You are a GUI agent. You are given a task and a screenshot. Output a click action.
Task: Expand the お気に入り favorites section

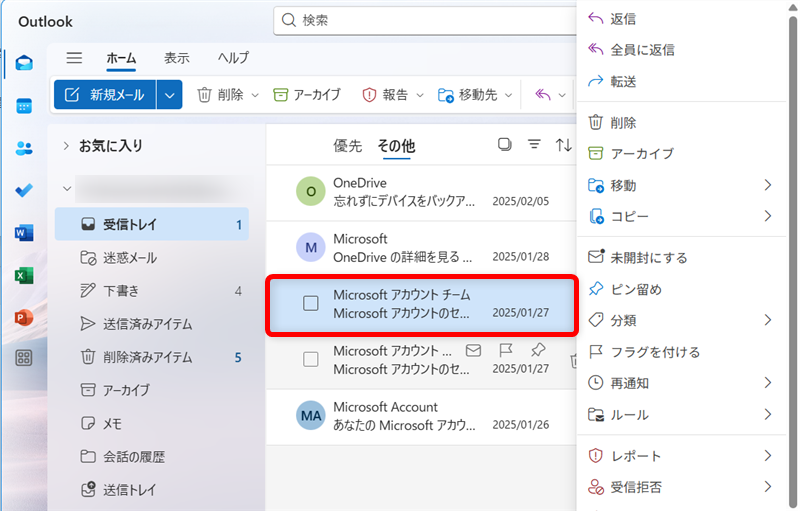(x=66, y=146)
